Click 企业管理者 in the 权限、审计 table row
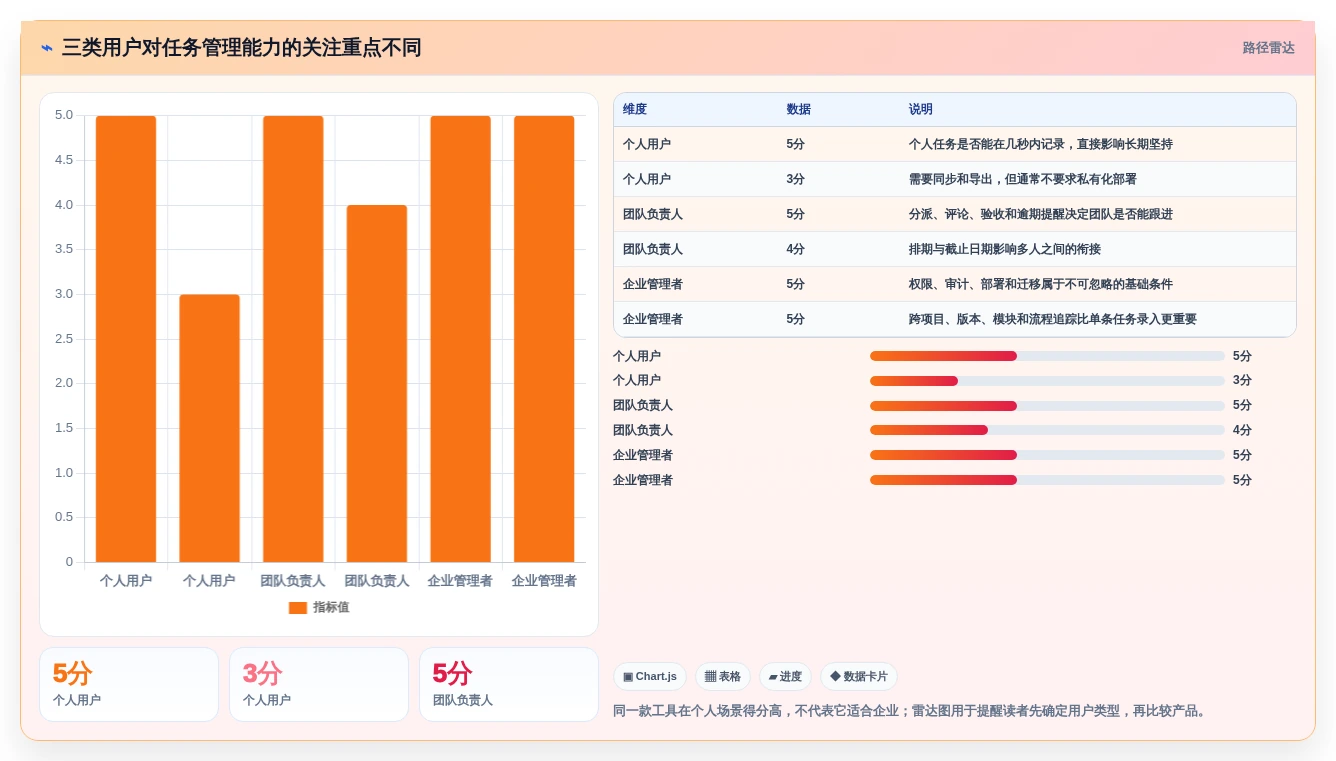The image size is (1336, 761). tap(653, 284)
